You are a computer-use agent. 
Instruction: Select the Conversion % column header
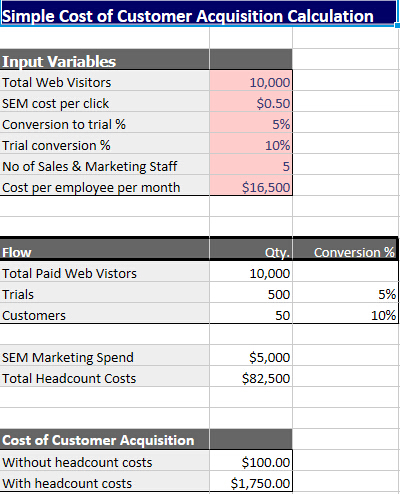345,250
